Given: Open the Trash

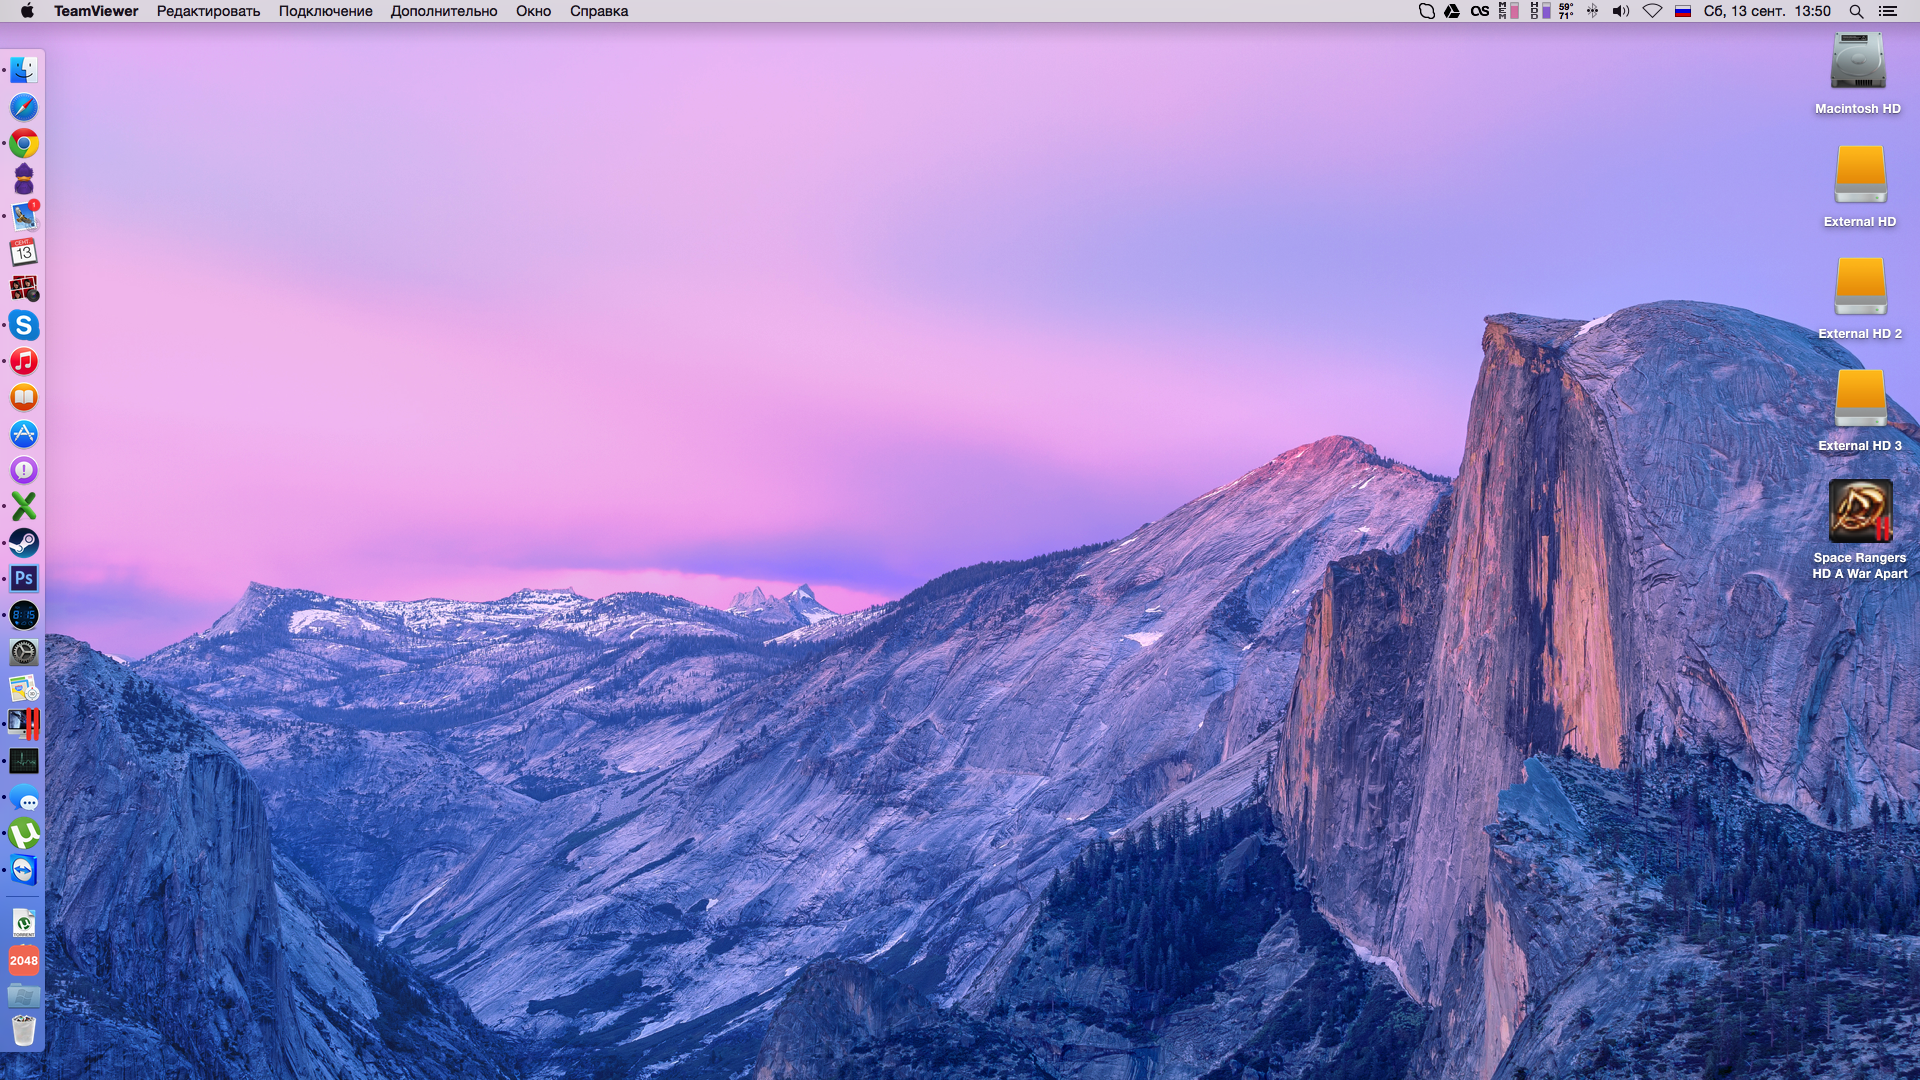Looking at the screenshot, I should (x=24, y=1030).
